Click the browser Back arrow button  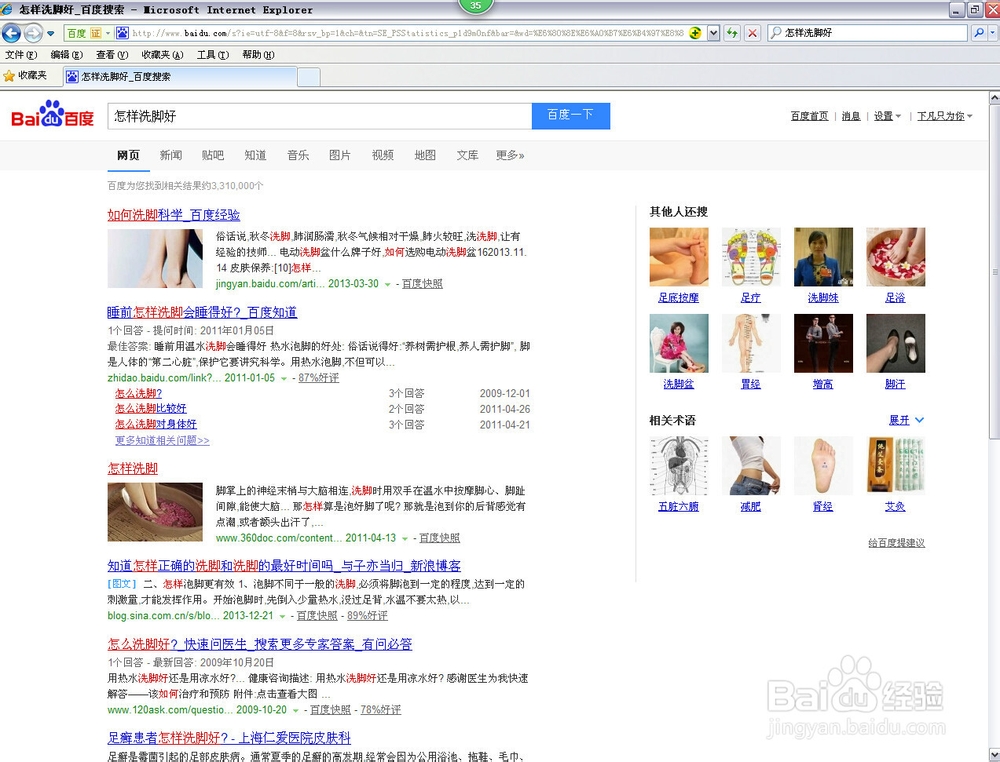[x=11, y=33]
